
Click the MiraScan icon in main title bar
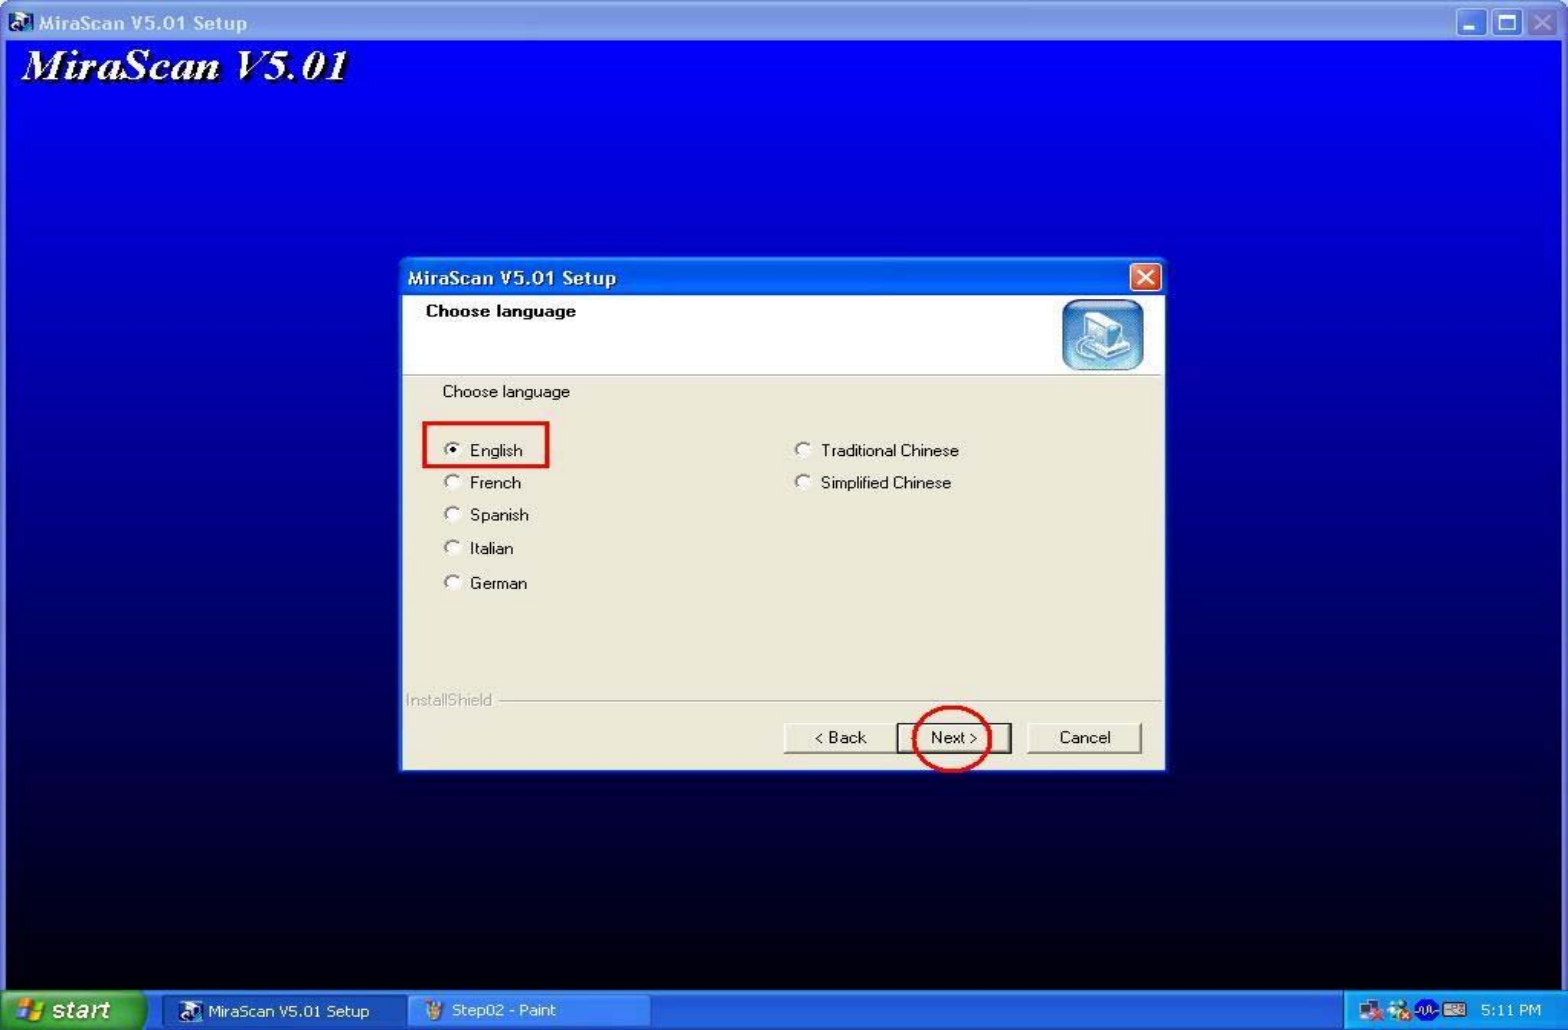(x=20, y=22)
